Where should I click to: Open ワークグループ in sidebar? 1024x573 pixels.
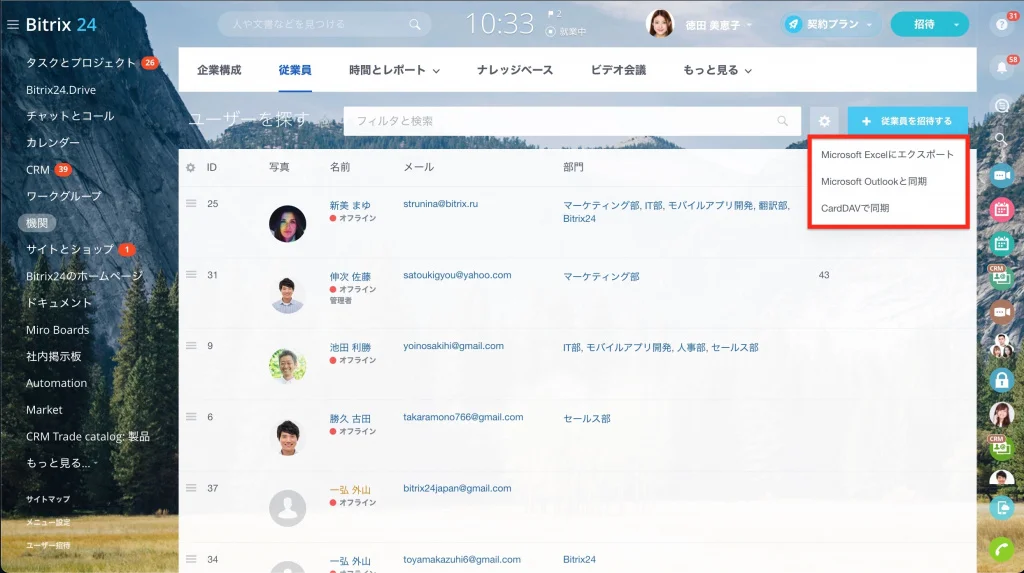pyautogui.click(x=64, y=196)
